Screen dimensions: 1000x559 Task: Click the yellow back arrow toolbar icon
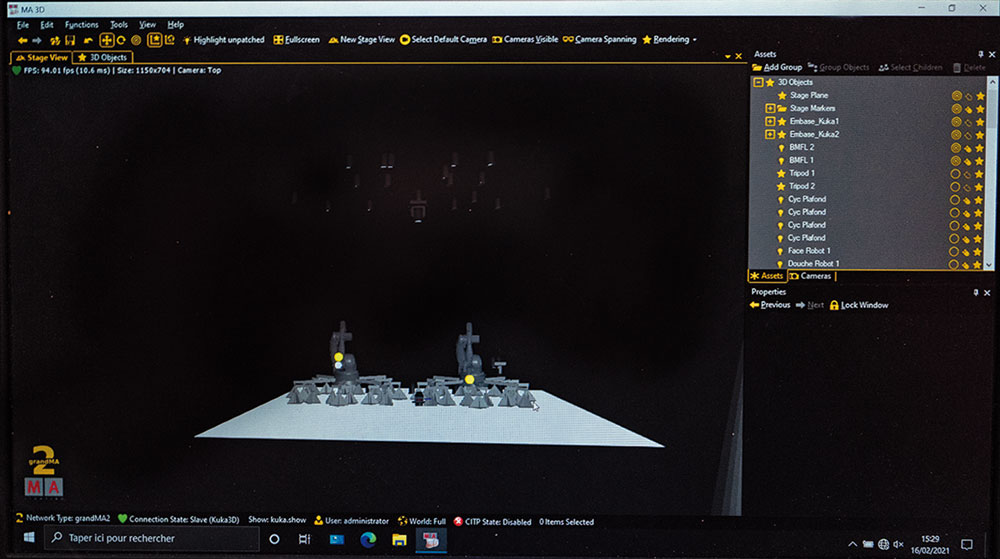tap(22, 40)
